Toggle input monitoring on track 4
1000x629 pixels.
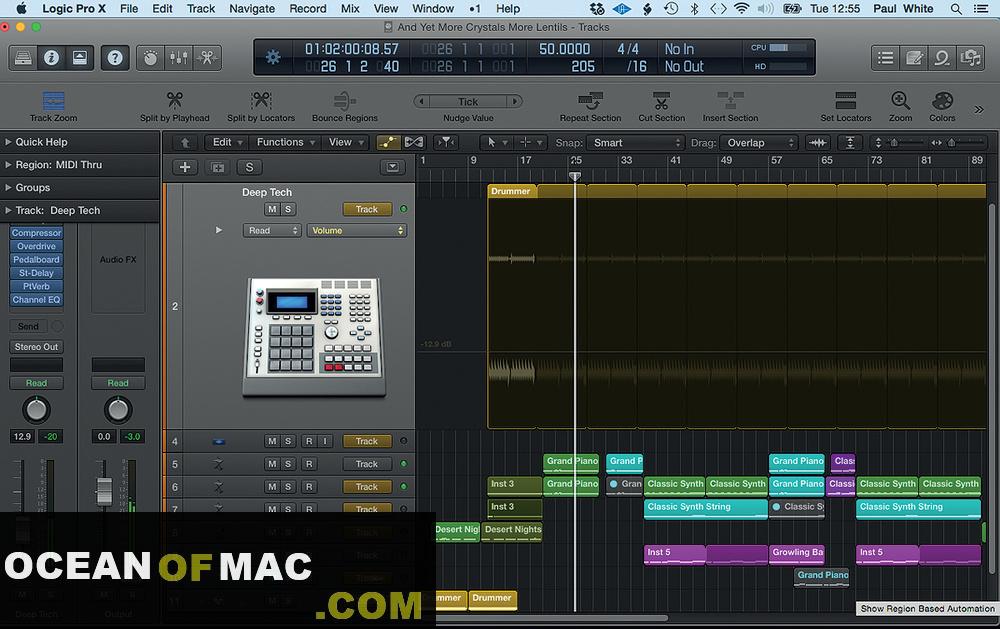coord(325,441)
